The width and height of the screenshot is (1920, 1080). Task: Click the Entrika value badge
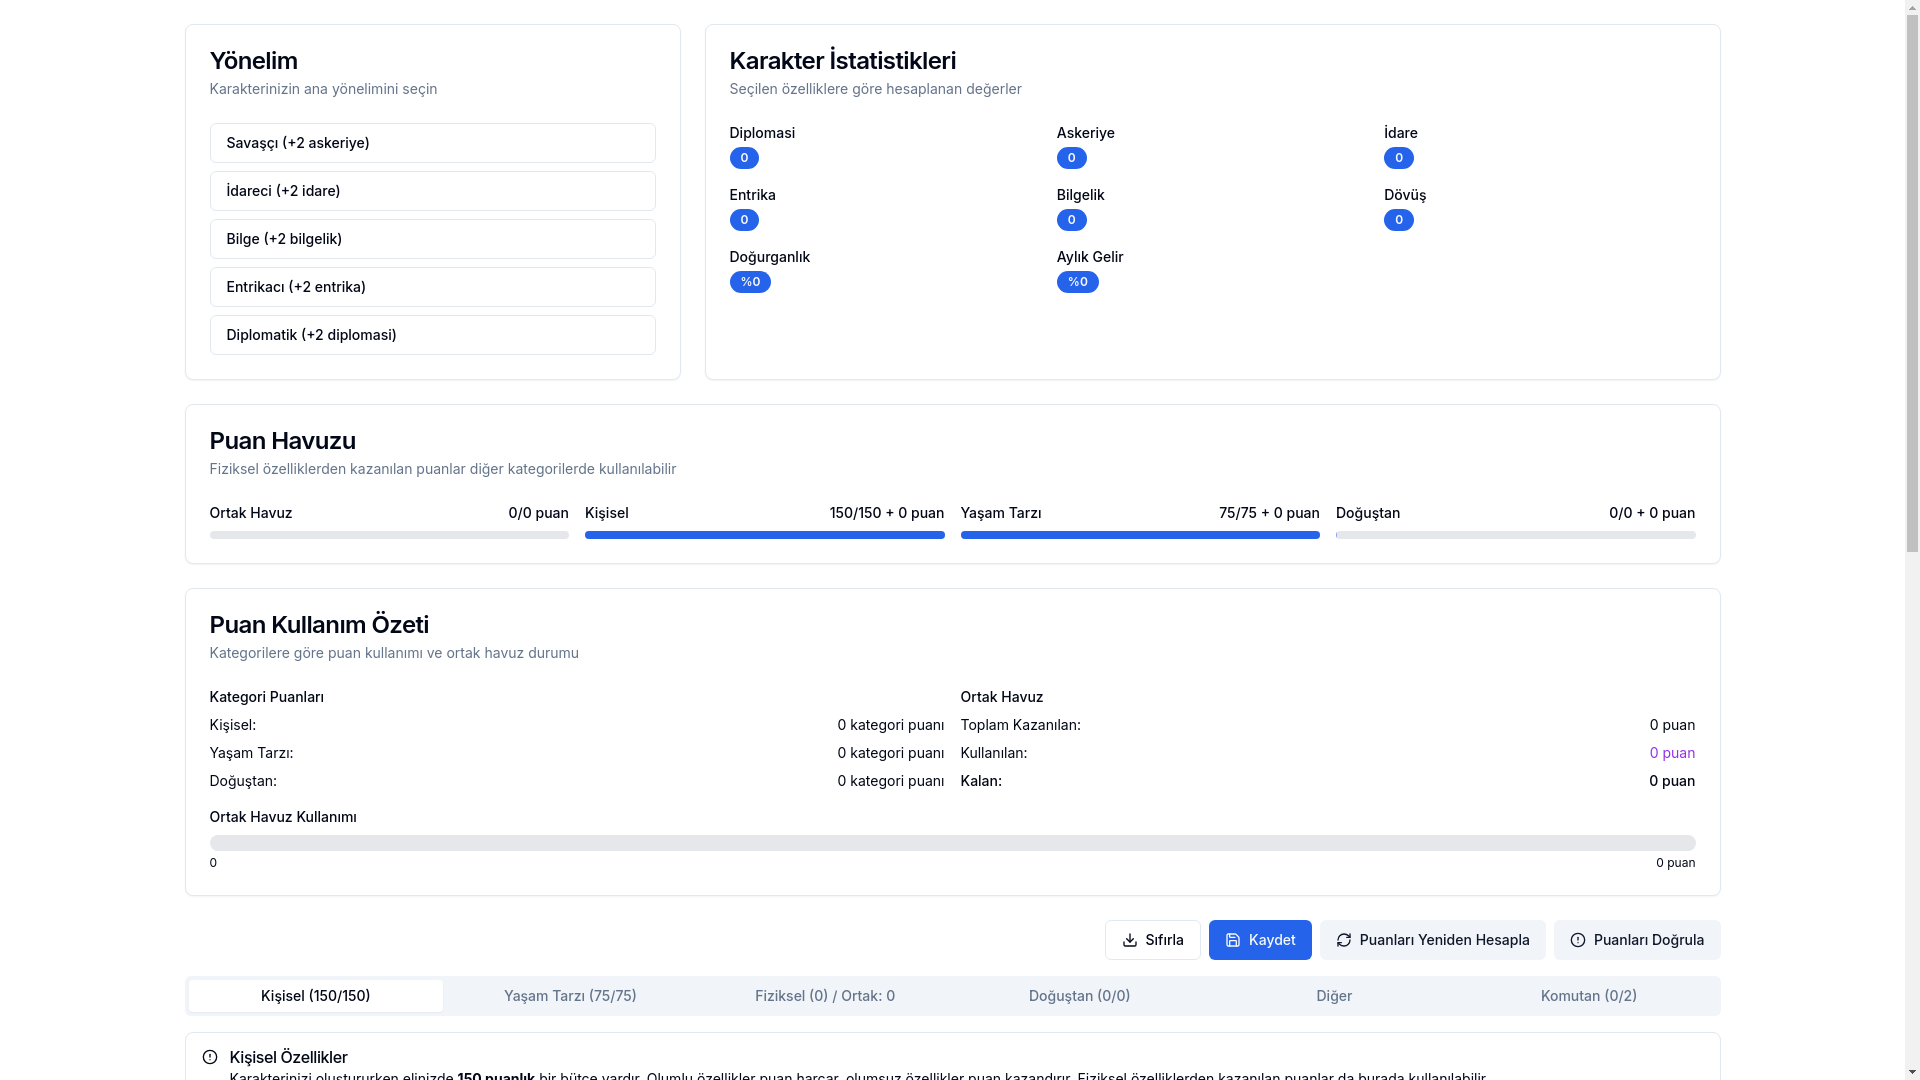[744, 220]
